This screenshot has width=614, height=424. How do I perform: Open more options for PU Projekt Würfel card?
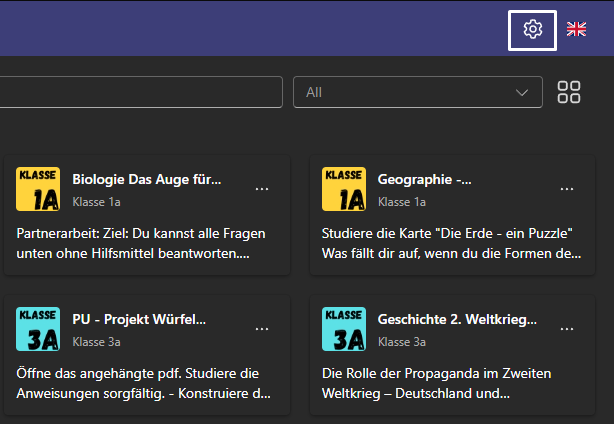(x=262, y=329)
